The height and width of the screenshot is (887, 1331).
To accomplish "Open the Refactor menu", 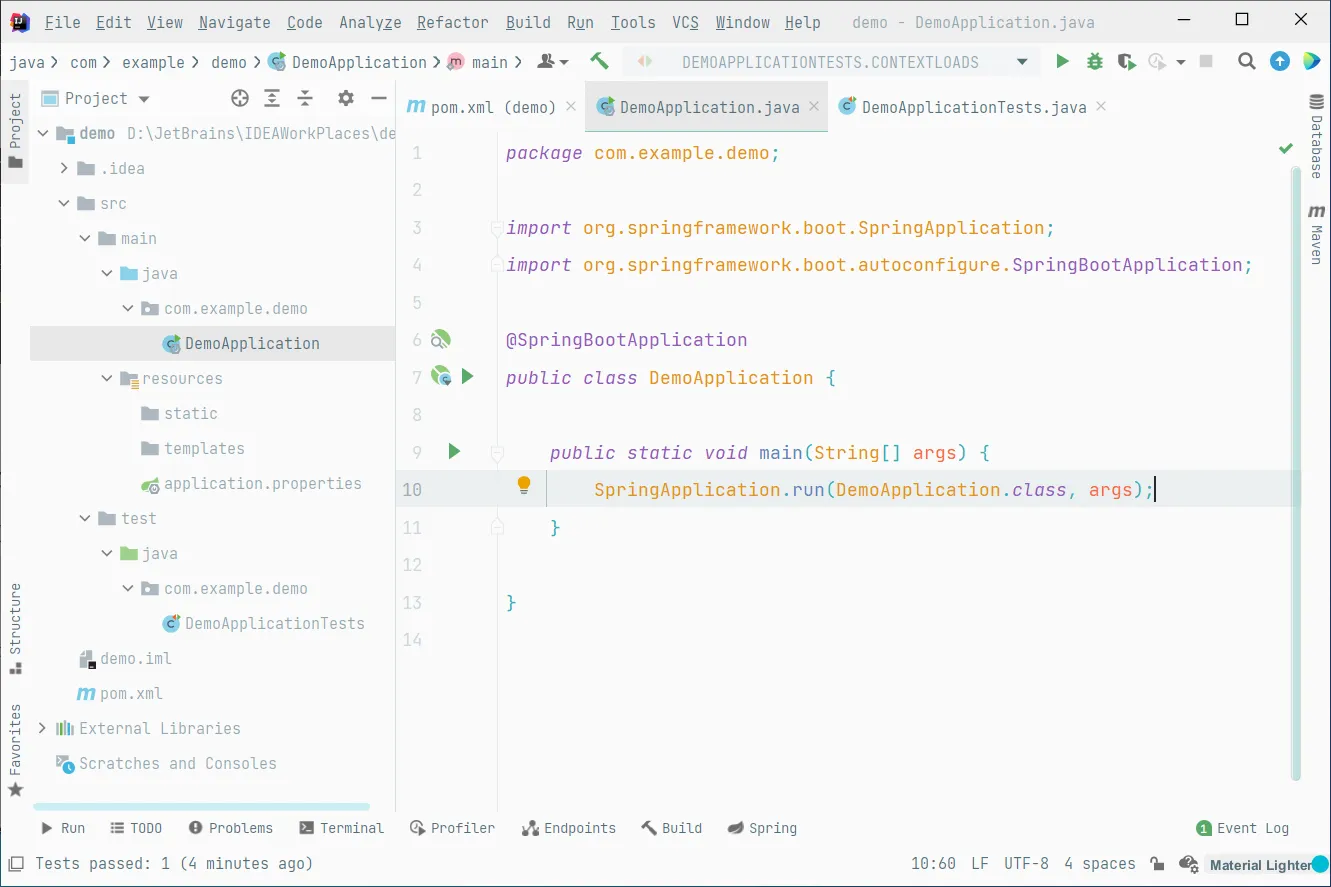I will pos(453,22).
